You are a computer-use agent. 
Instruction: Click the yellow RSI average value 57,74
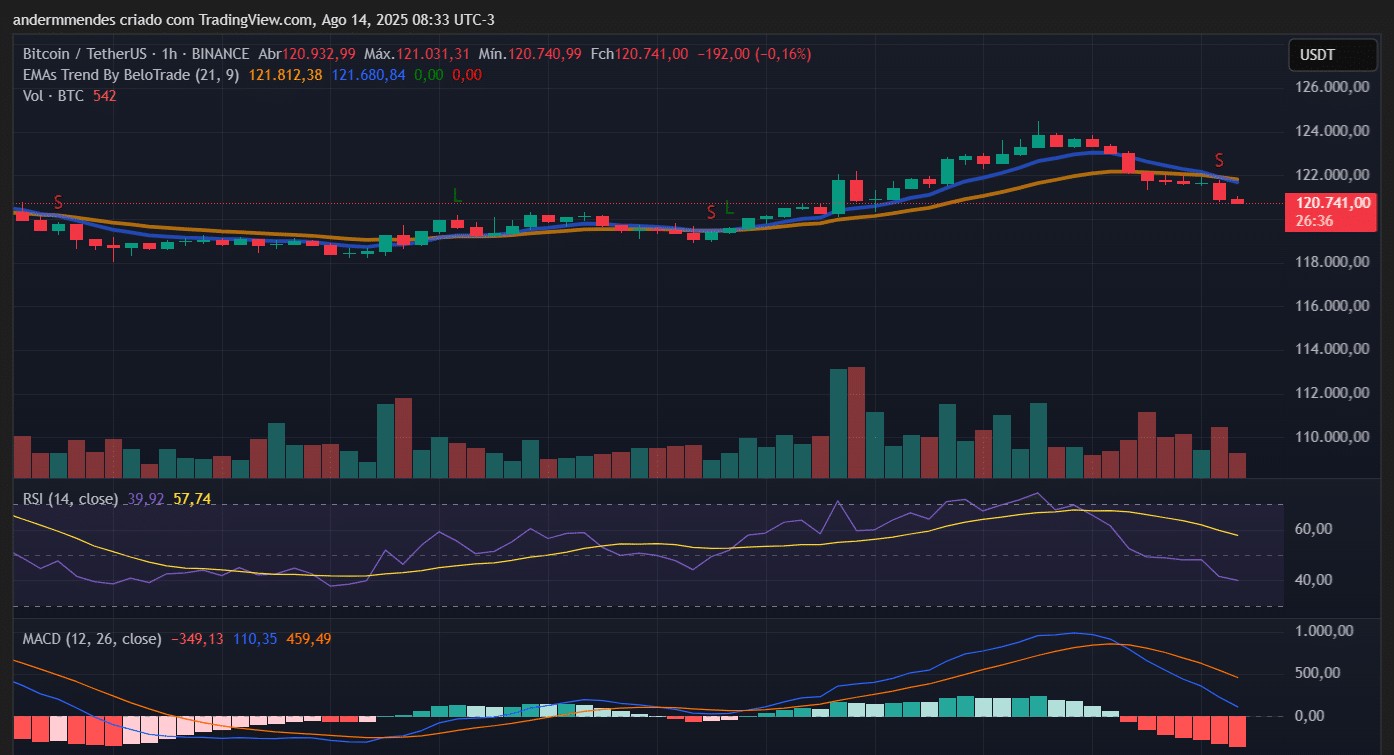[x=192, y=498]
